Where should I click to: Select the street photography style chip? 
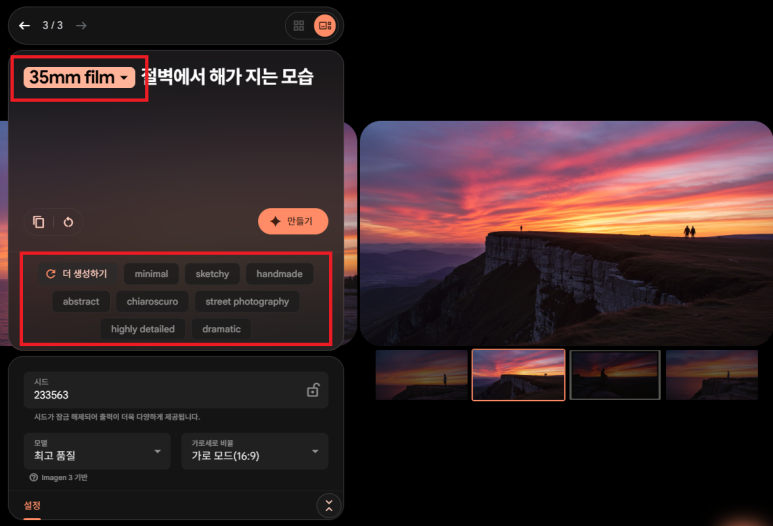pos(247,301)
